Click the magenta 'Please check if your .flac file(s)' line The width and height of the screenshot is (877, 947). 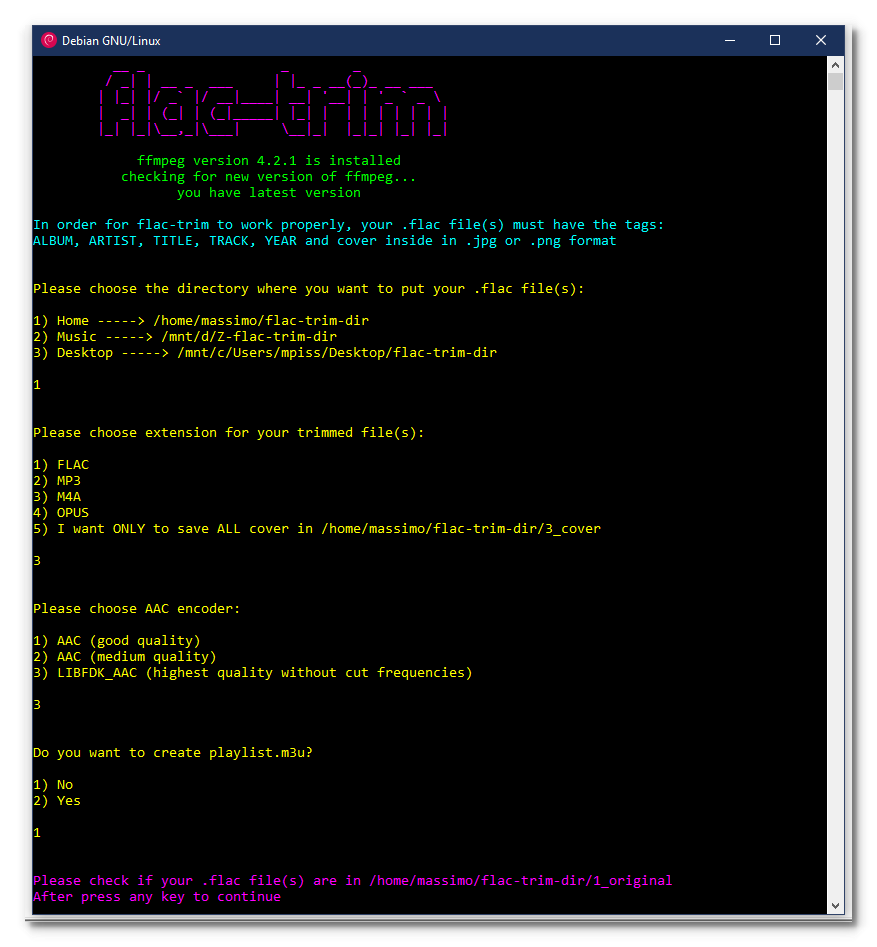353,881
